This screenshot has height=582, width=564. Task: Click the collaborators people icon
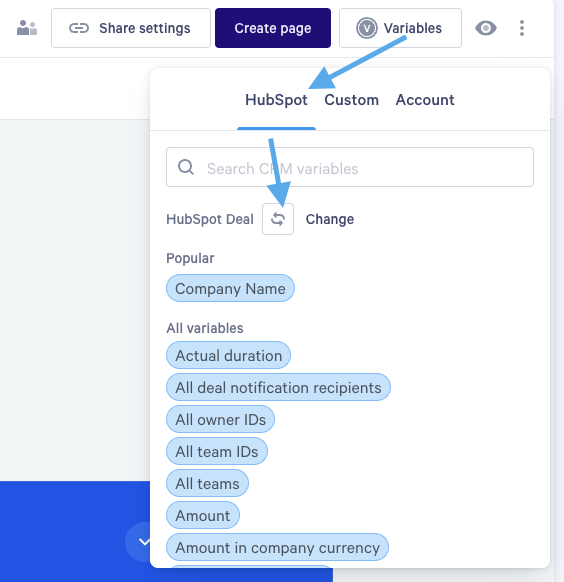(27, 28)
